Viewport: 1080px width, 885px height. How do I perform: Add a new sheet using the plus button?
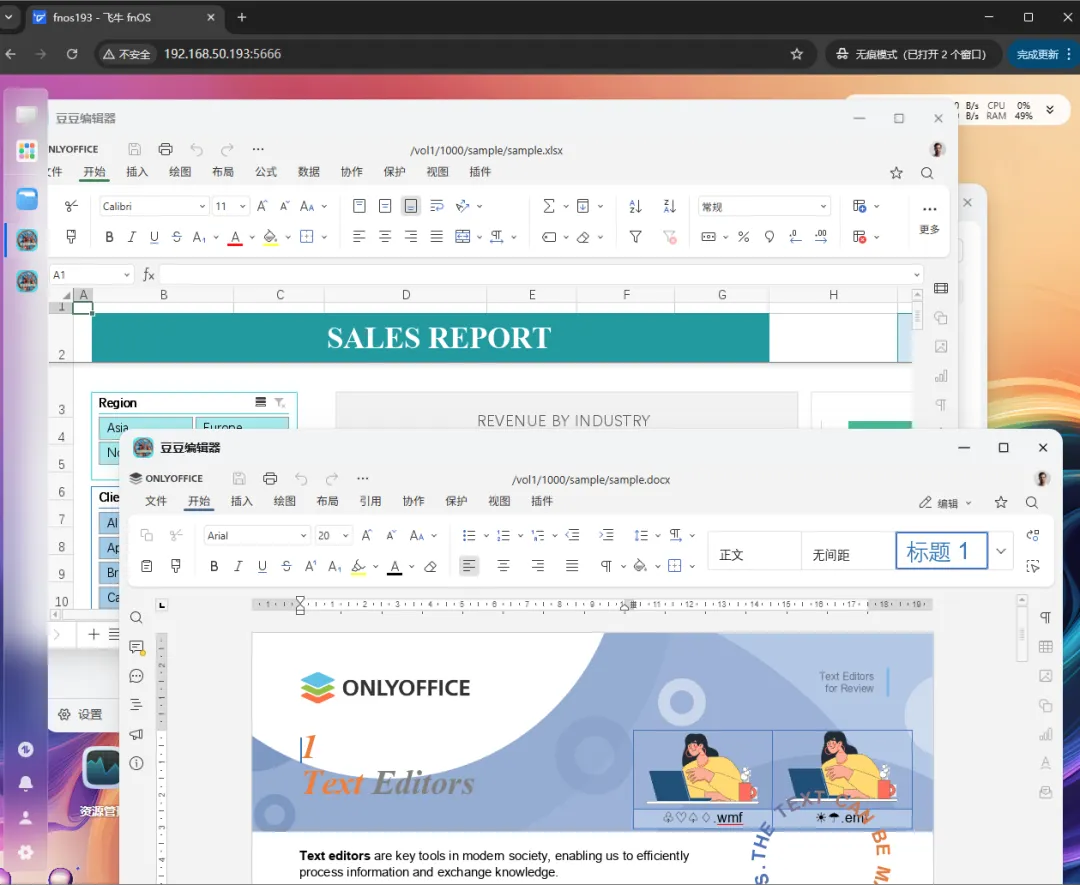[94, 634]
